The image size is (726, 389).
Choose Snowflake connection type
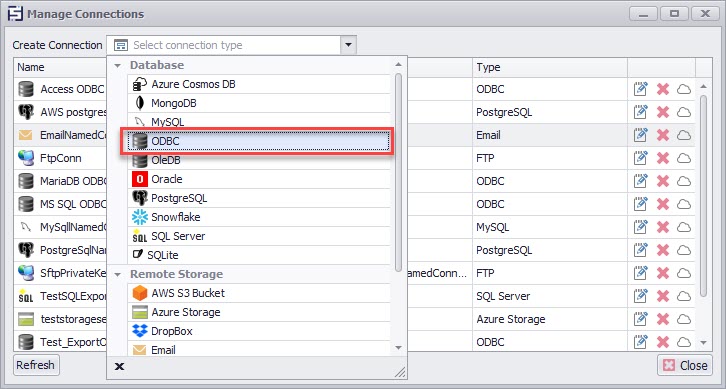coord(259,217)
